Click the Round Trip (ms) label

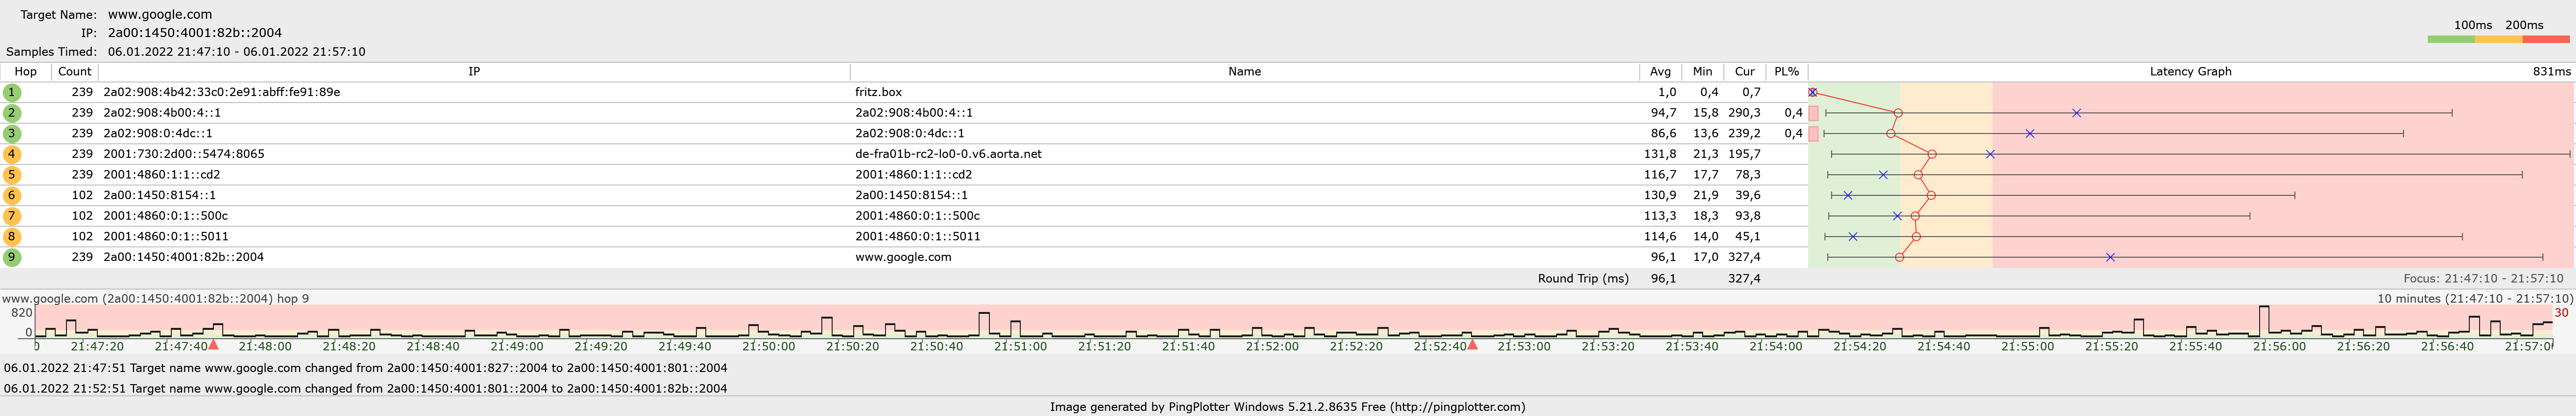(1583, 279)
